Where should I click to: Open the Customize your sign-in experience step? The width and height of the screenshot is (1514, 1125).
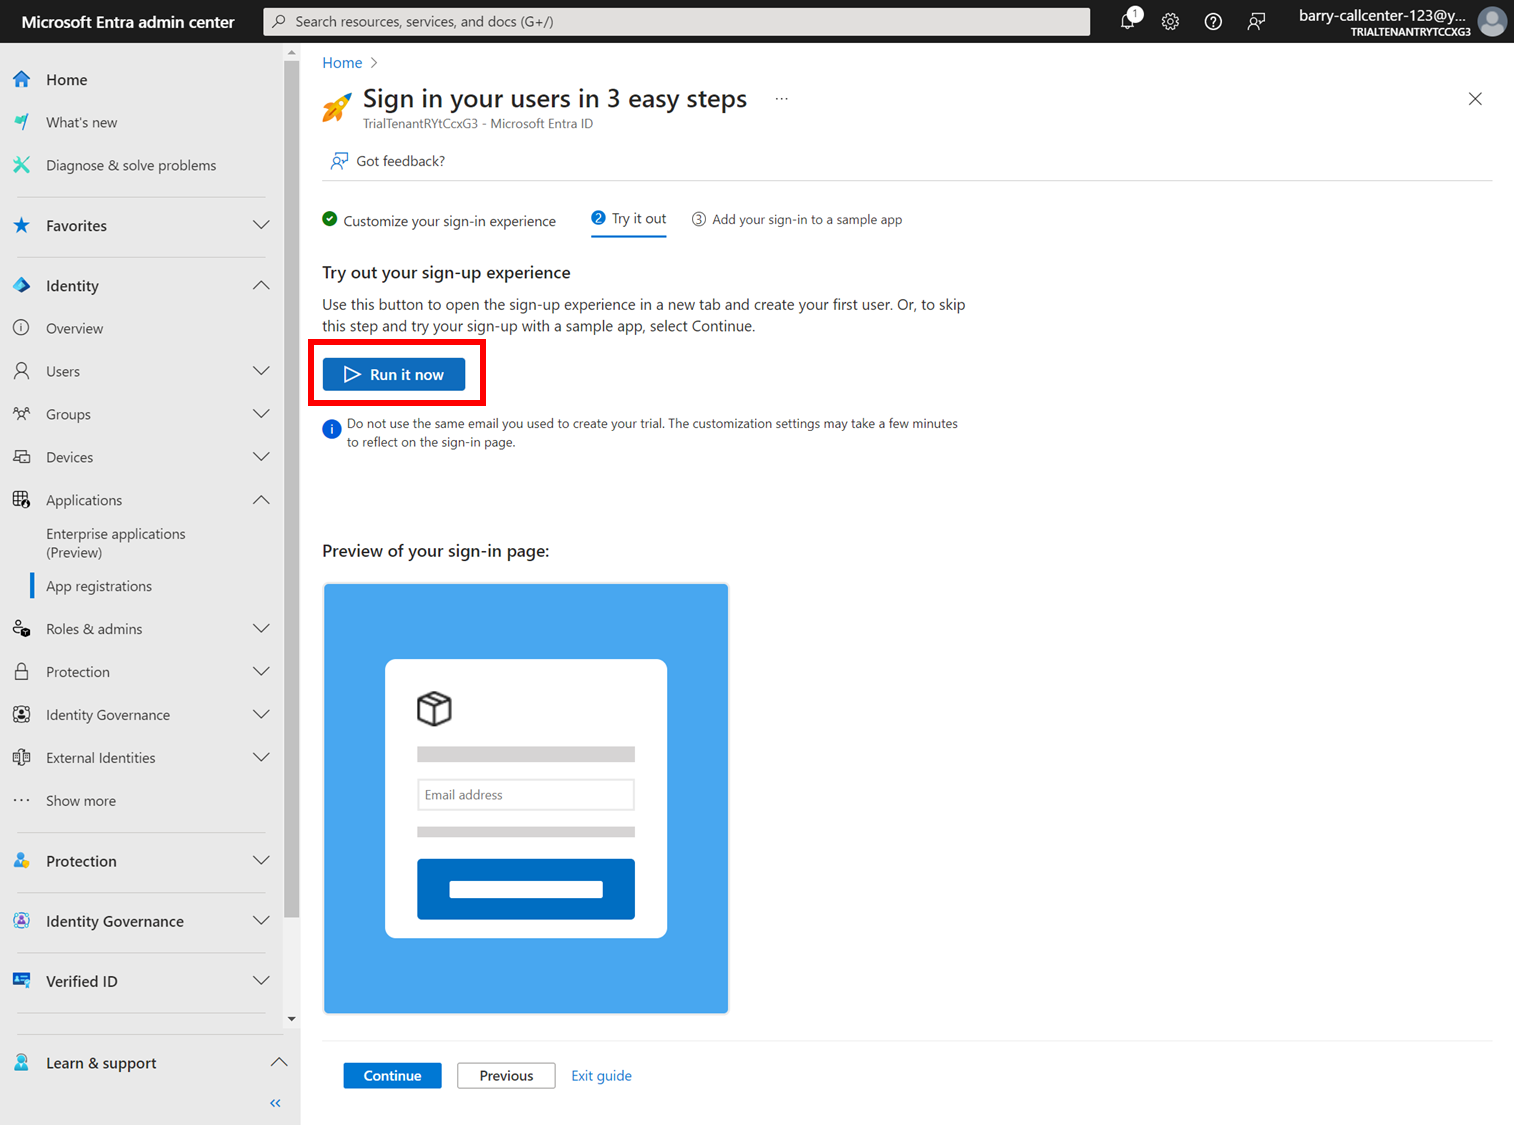pyautogui.click(x=439, y=220)
